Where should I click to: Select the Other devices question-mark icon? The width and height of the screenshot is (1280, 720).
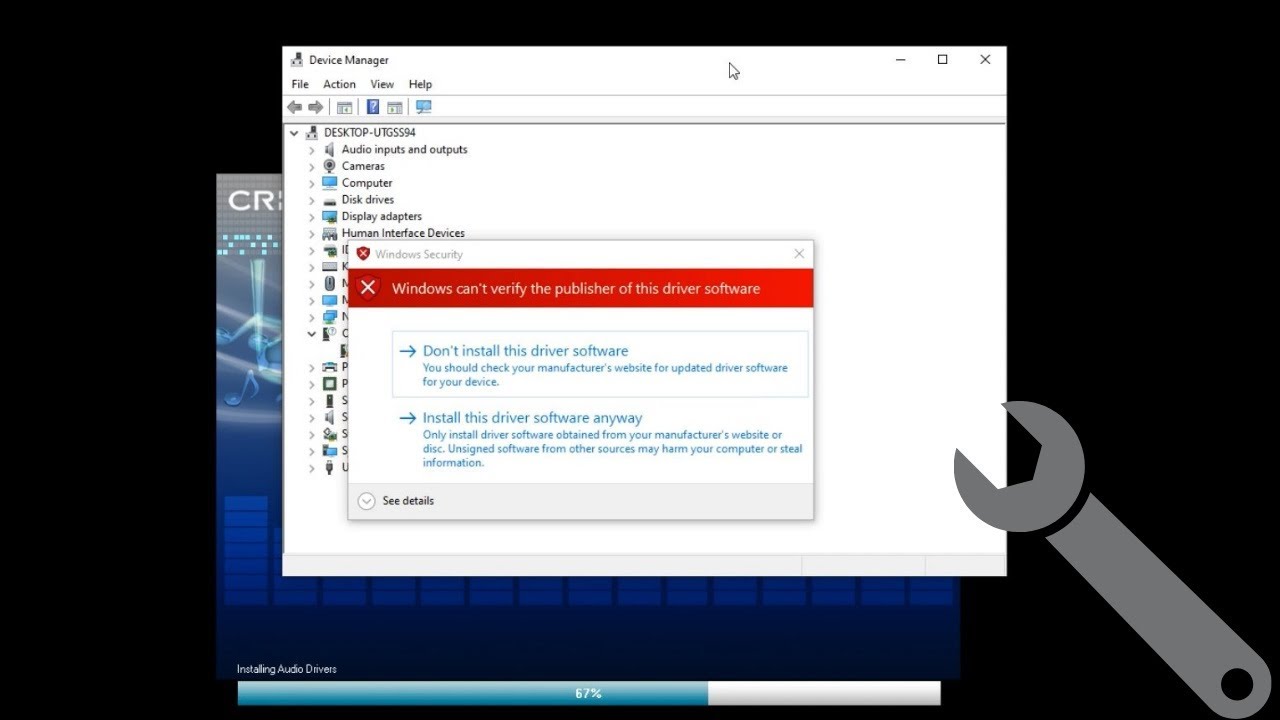click(x=329, y=334)
